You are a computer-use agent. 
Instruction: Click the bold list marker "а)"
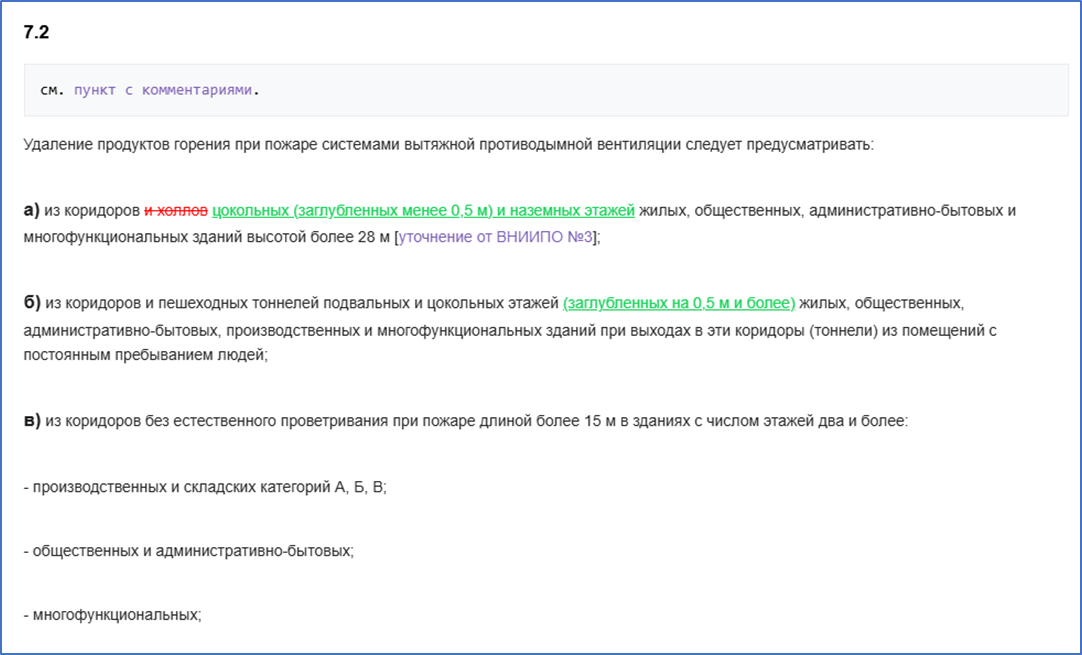pos(30,210)
